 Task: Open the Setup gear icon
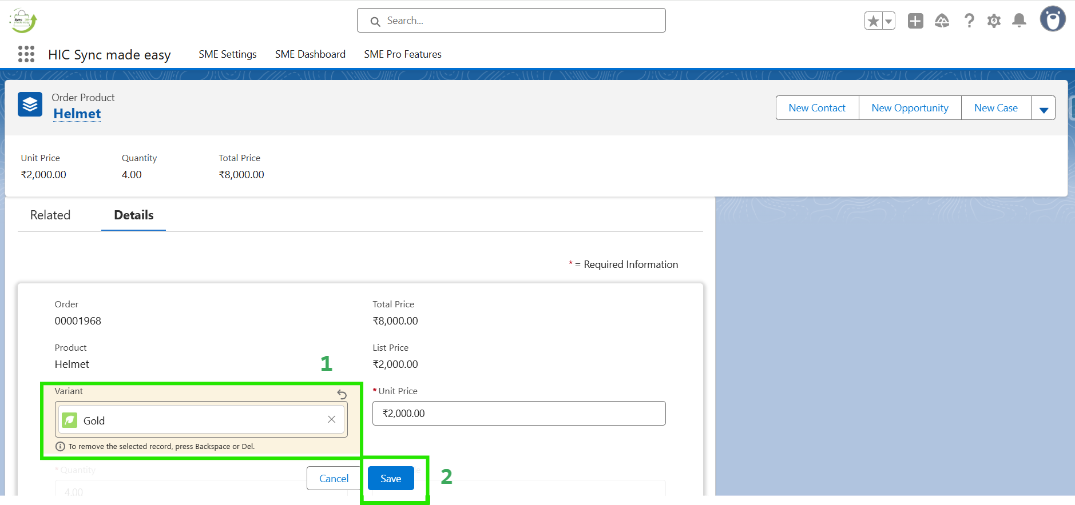point(993,21)
